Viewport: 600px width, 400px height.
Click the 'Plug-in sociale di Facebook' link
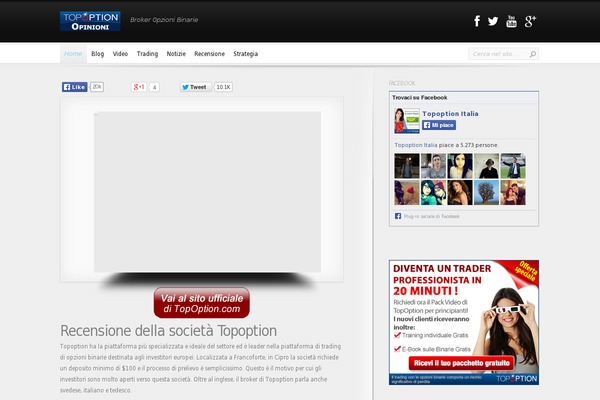(x=432, y=216)
